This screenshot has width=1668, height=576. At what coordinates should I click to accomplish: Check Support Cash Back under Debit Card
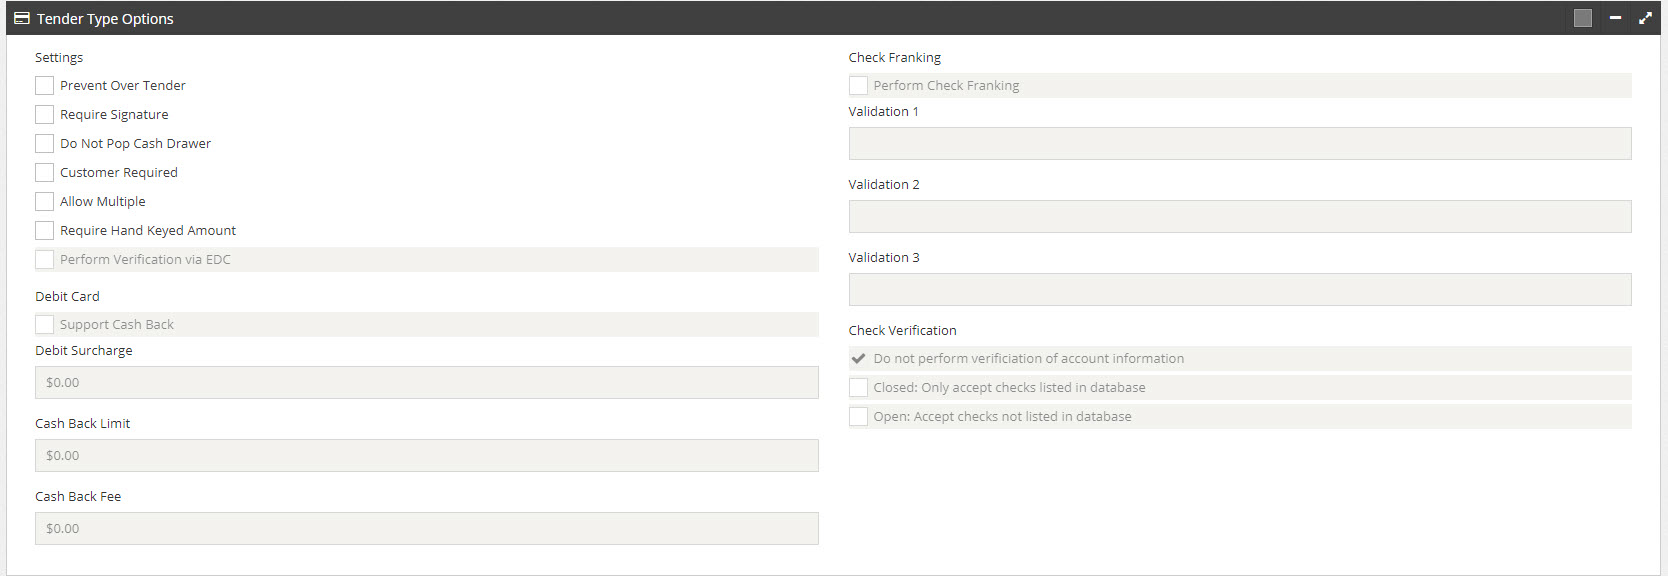pyautogui.click(x=44, y=325)
